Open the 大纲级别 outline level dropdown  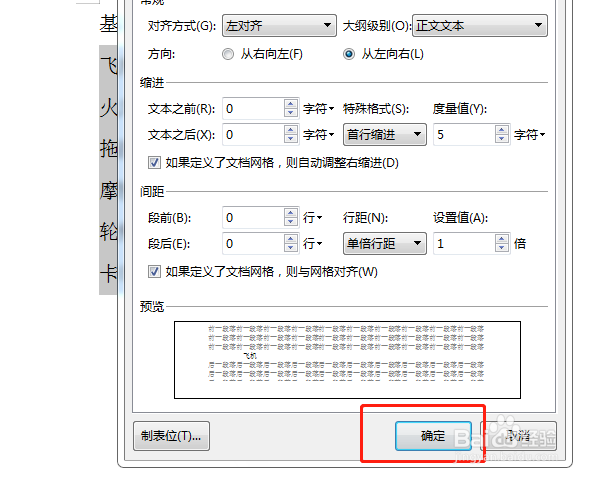click(x=480, y=26)
